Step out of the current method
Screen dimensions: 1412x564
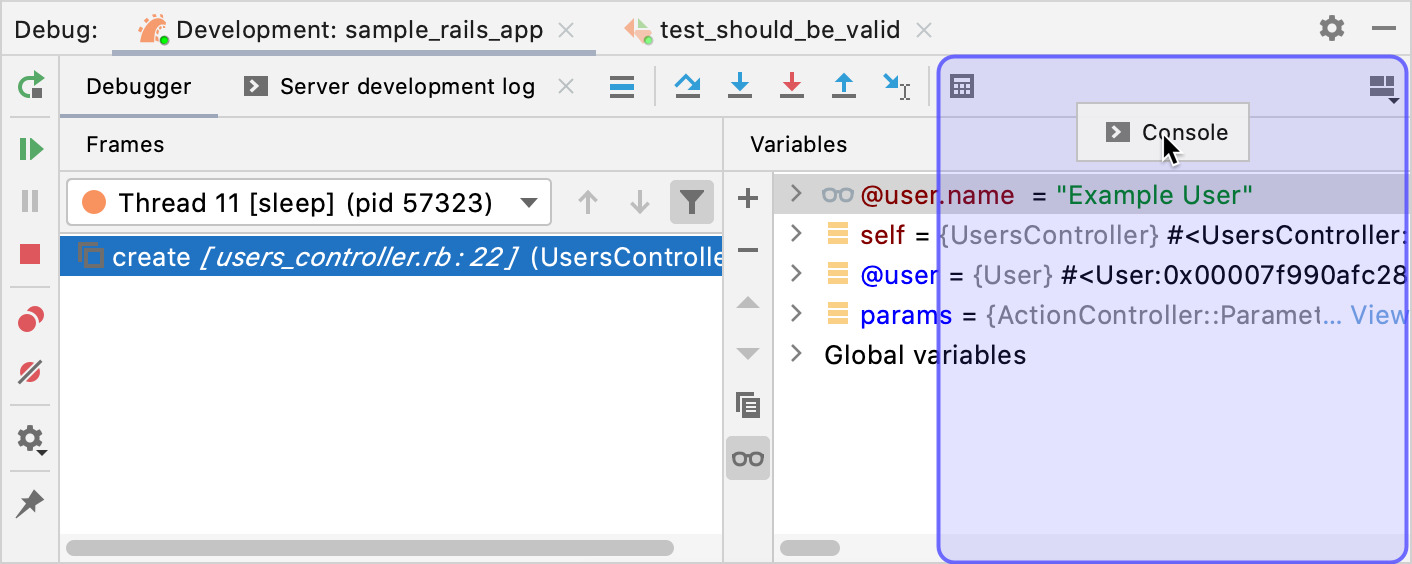click(x=844, y=87)
